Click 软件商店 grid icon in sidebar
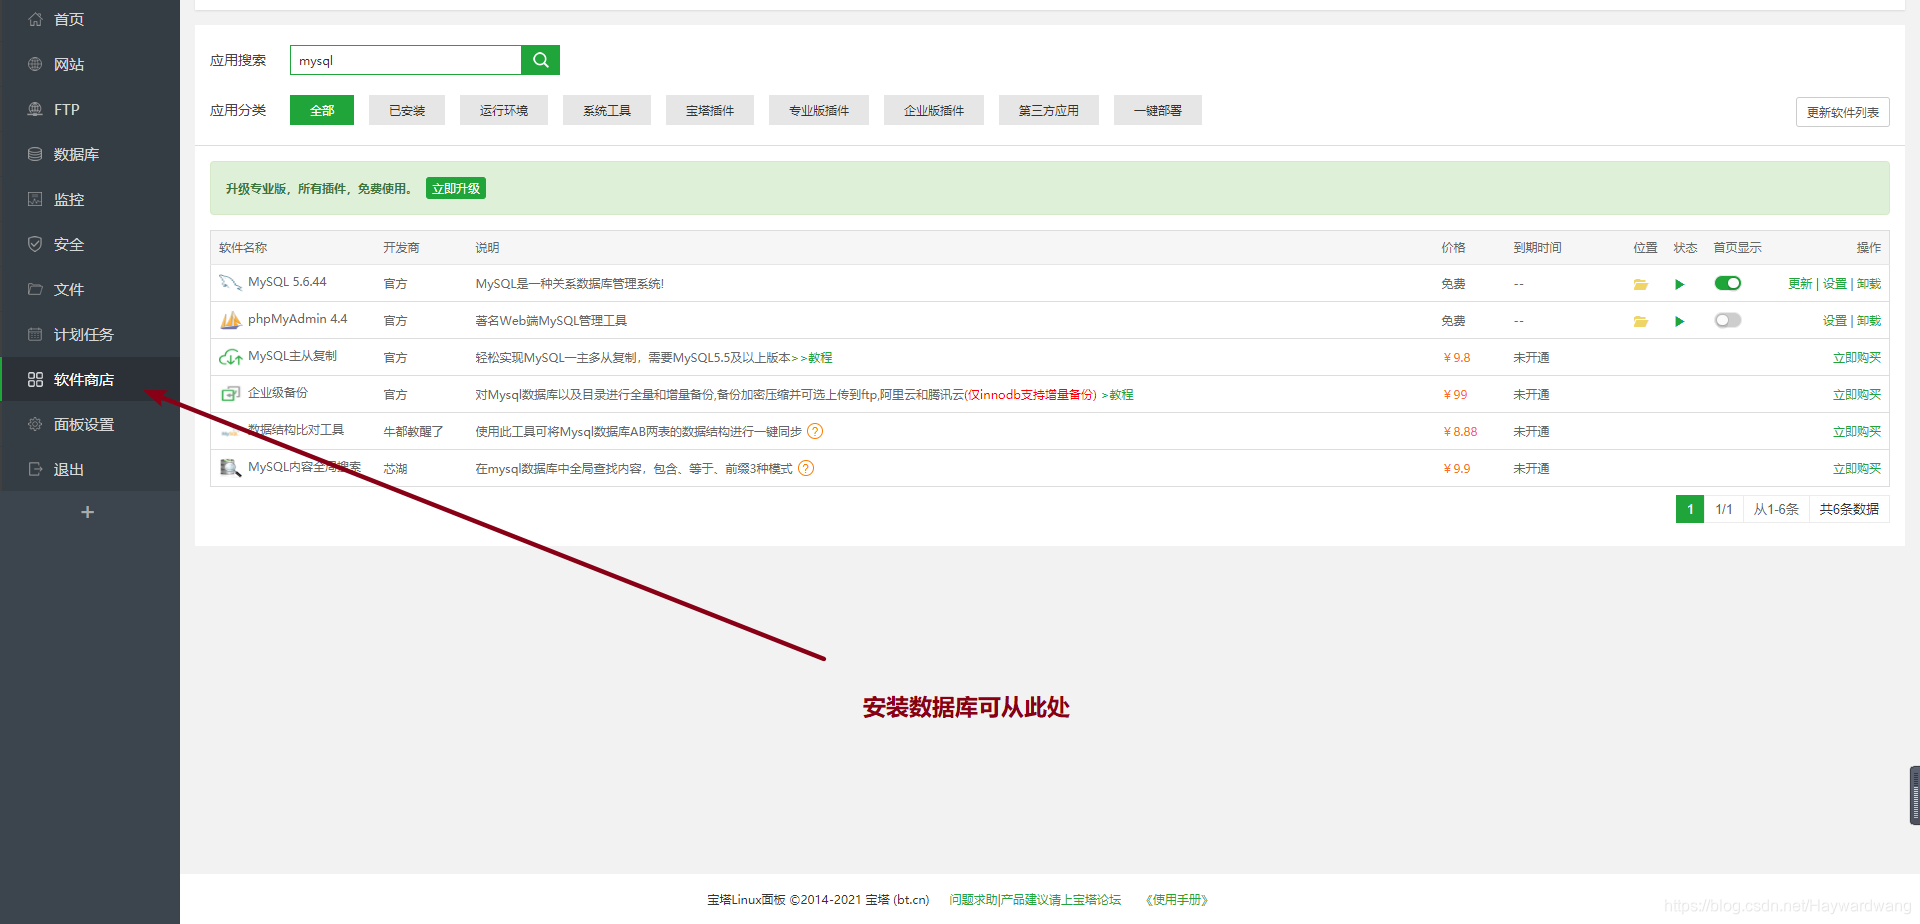This screenshot has height=924, width=1920. 35,379
